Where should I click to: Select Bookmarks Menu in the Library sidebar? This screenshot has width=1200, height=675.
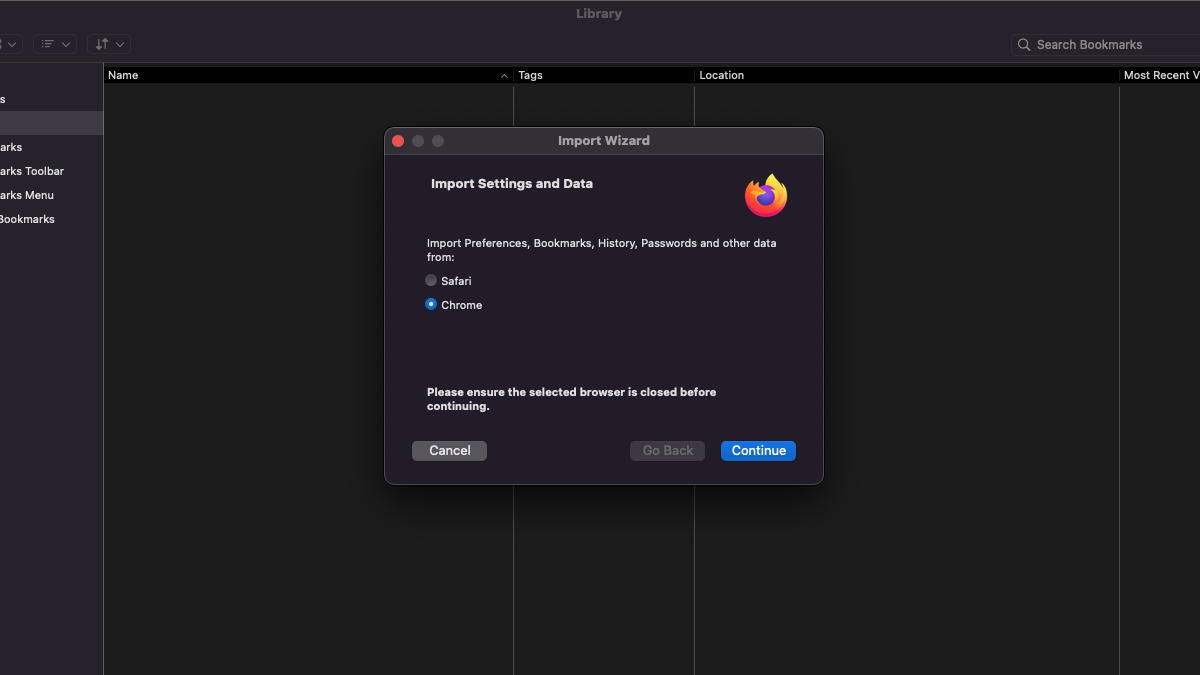tap(51, 195)
